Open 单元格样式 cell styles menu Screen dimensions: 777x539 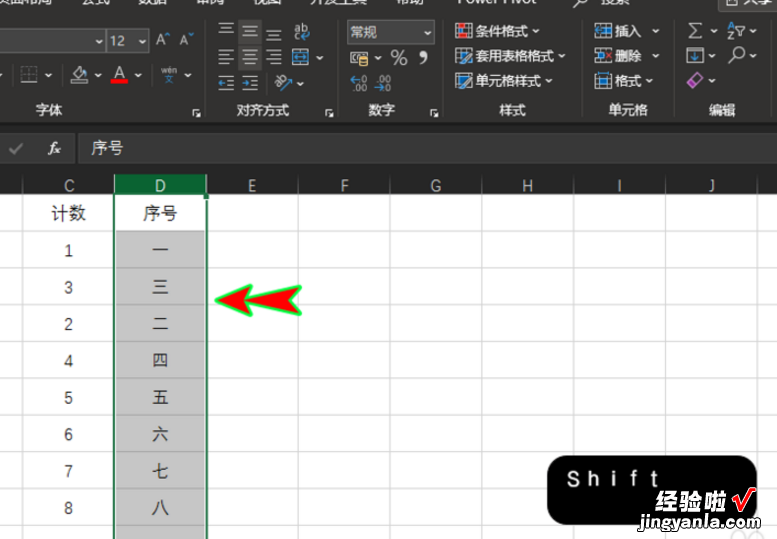click(x=503, y=81)
